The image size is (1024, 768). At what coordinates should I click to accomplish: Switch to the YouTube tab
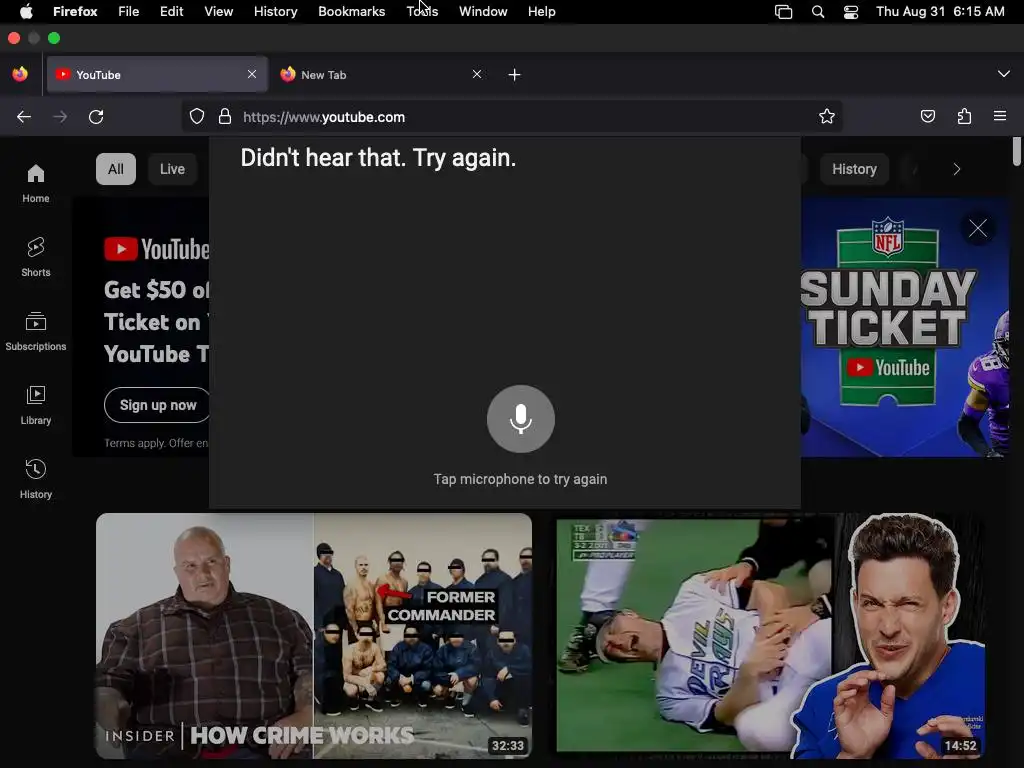click(x=157, y=74)
